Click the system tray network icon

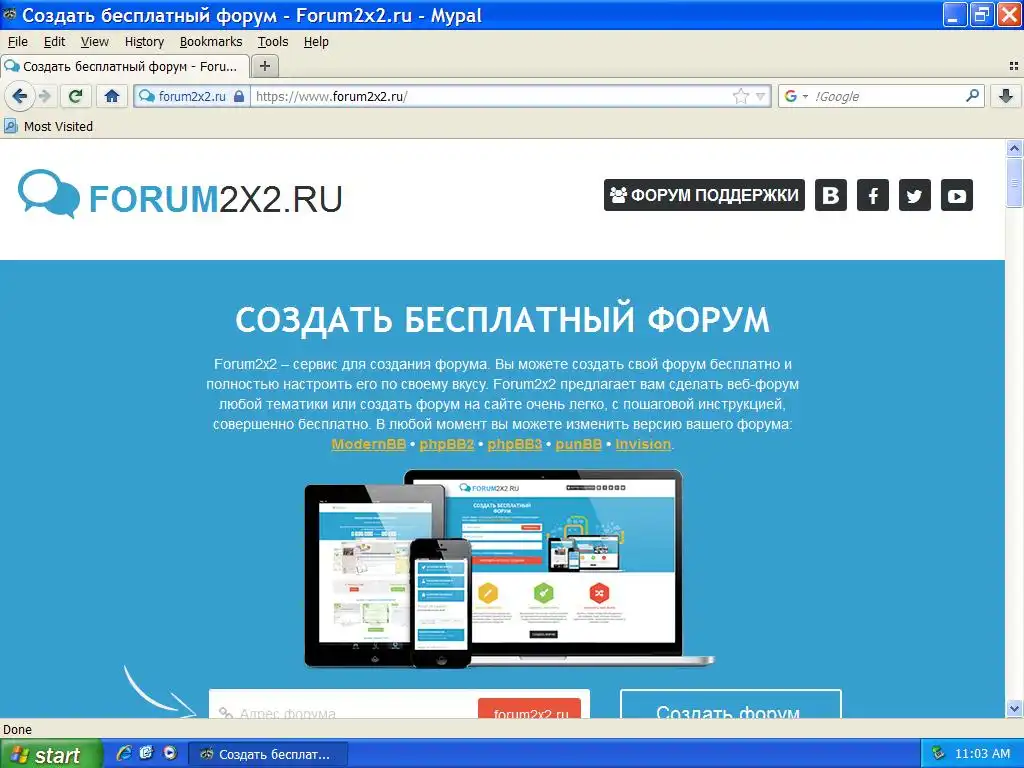click(938, 754)
